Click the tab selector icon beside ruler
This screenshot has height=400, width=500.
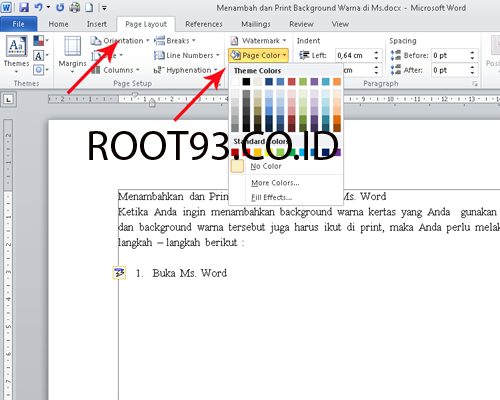[x=8, y=99]
